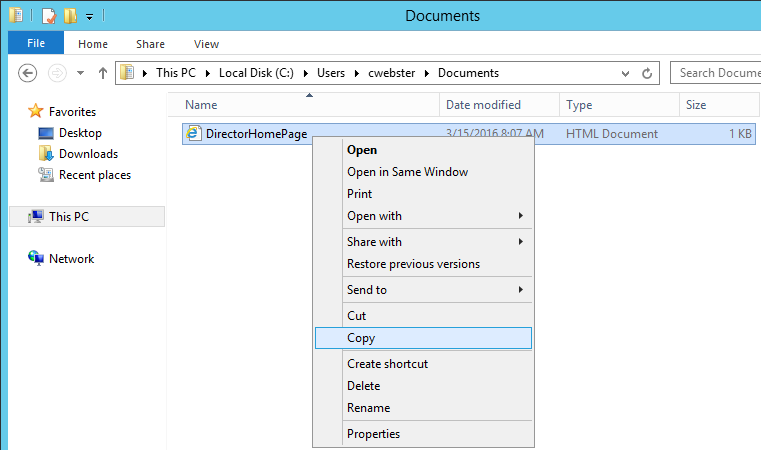Open the File ribbon tab

click(36, 43)
